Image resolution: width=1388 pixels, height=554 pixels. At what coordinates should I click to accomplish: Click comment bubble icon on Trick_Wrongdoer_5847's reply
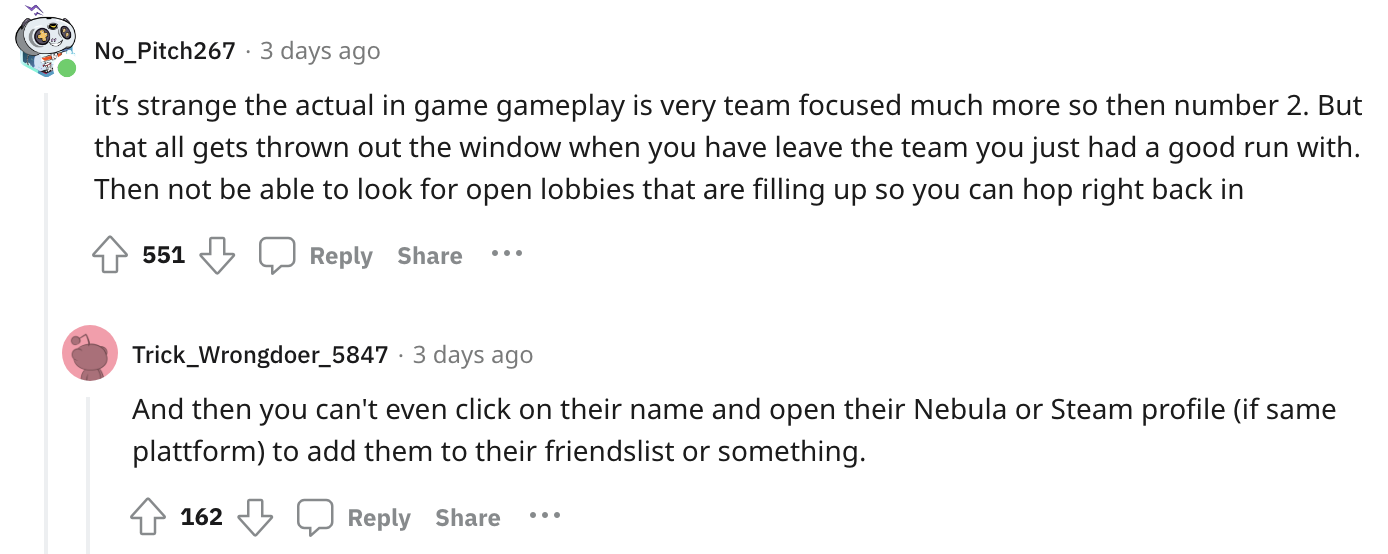click(314, 518)
